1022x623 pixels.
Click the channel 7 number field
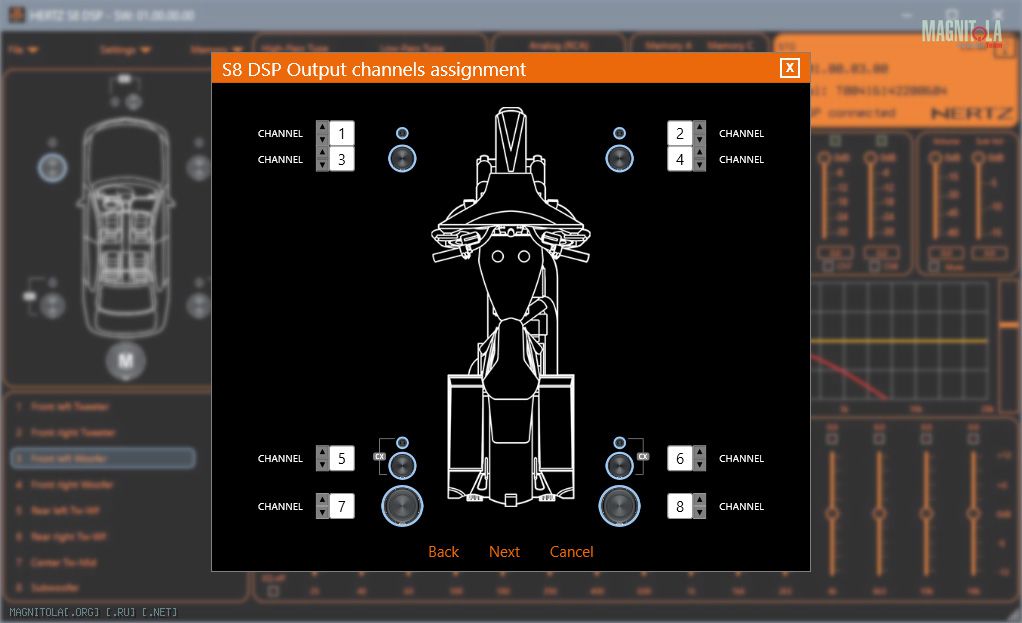click(x=342, y=506)
